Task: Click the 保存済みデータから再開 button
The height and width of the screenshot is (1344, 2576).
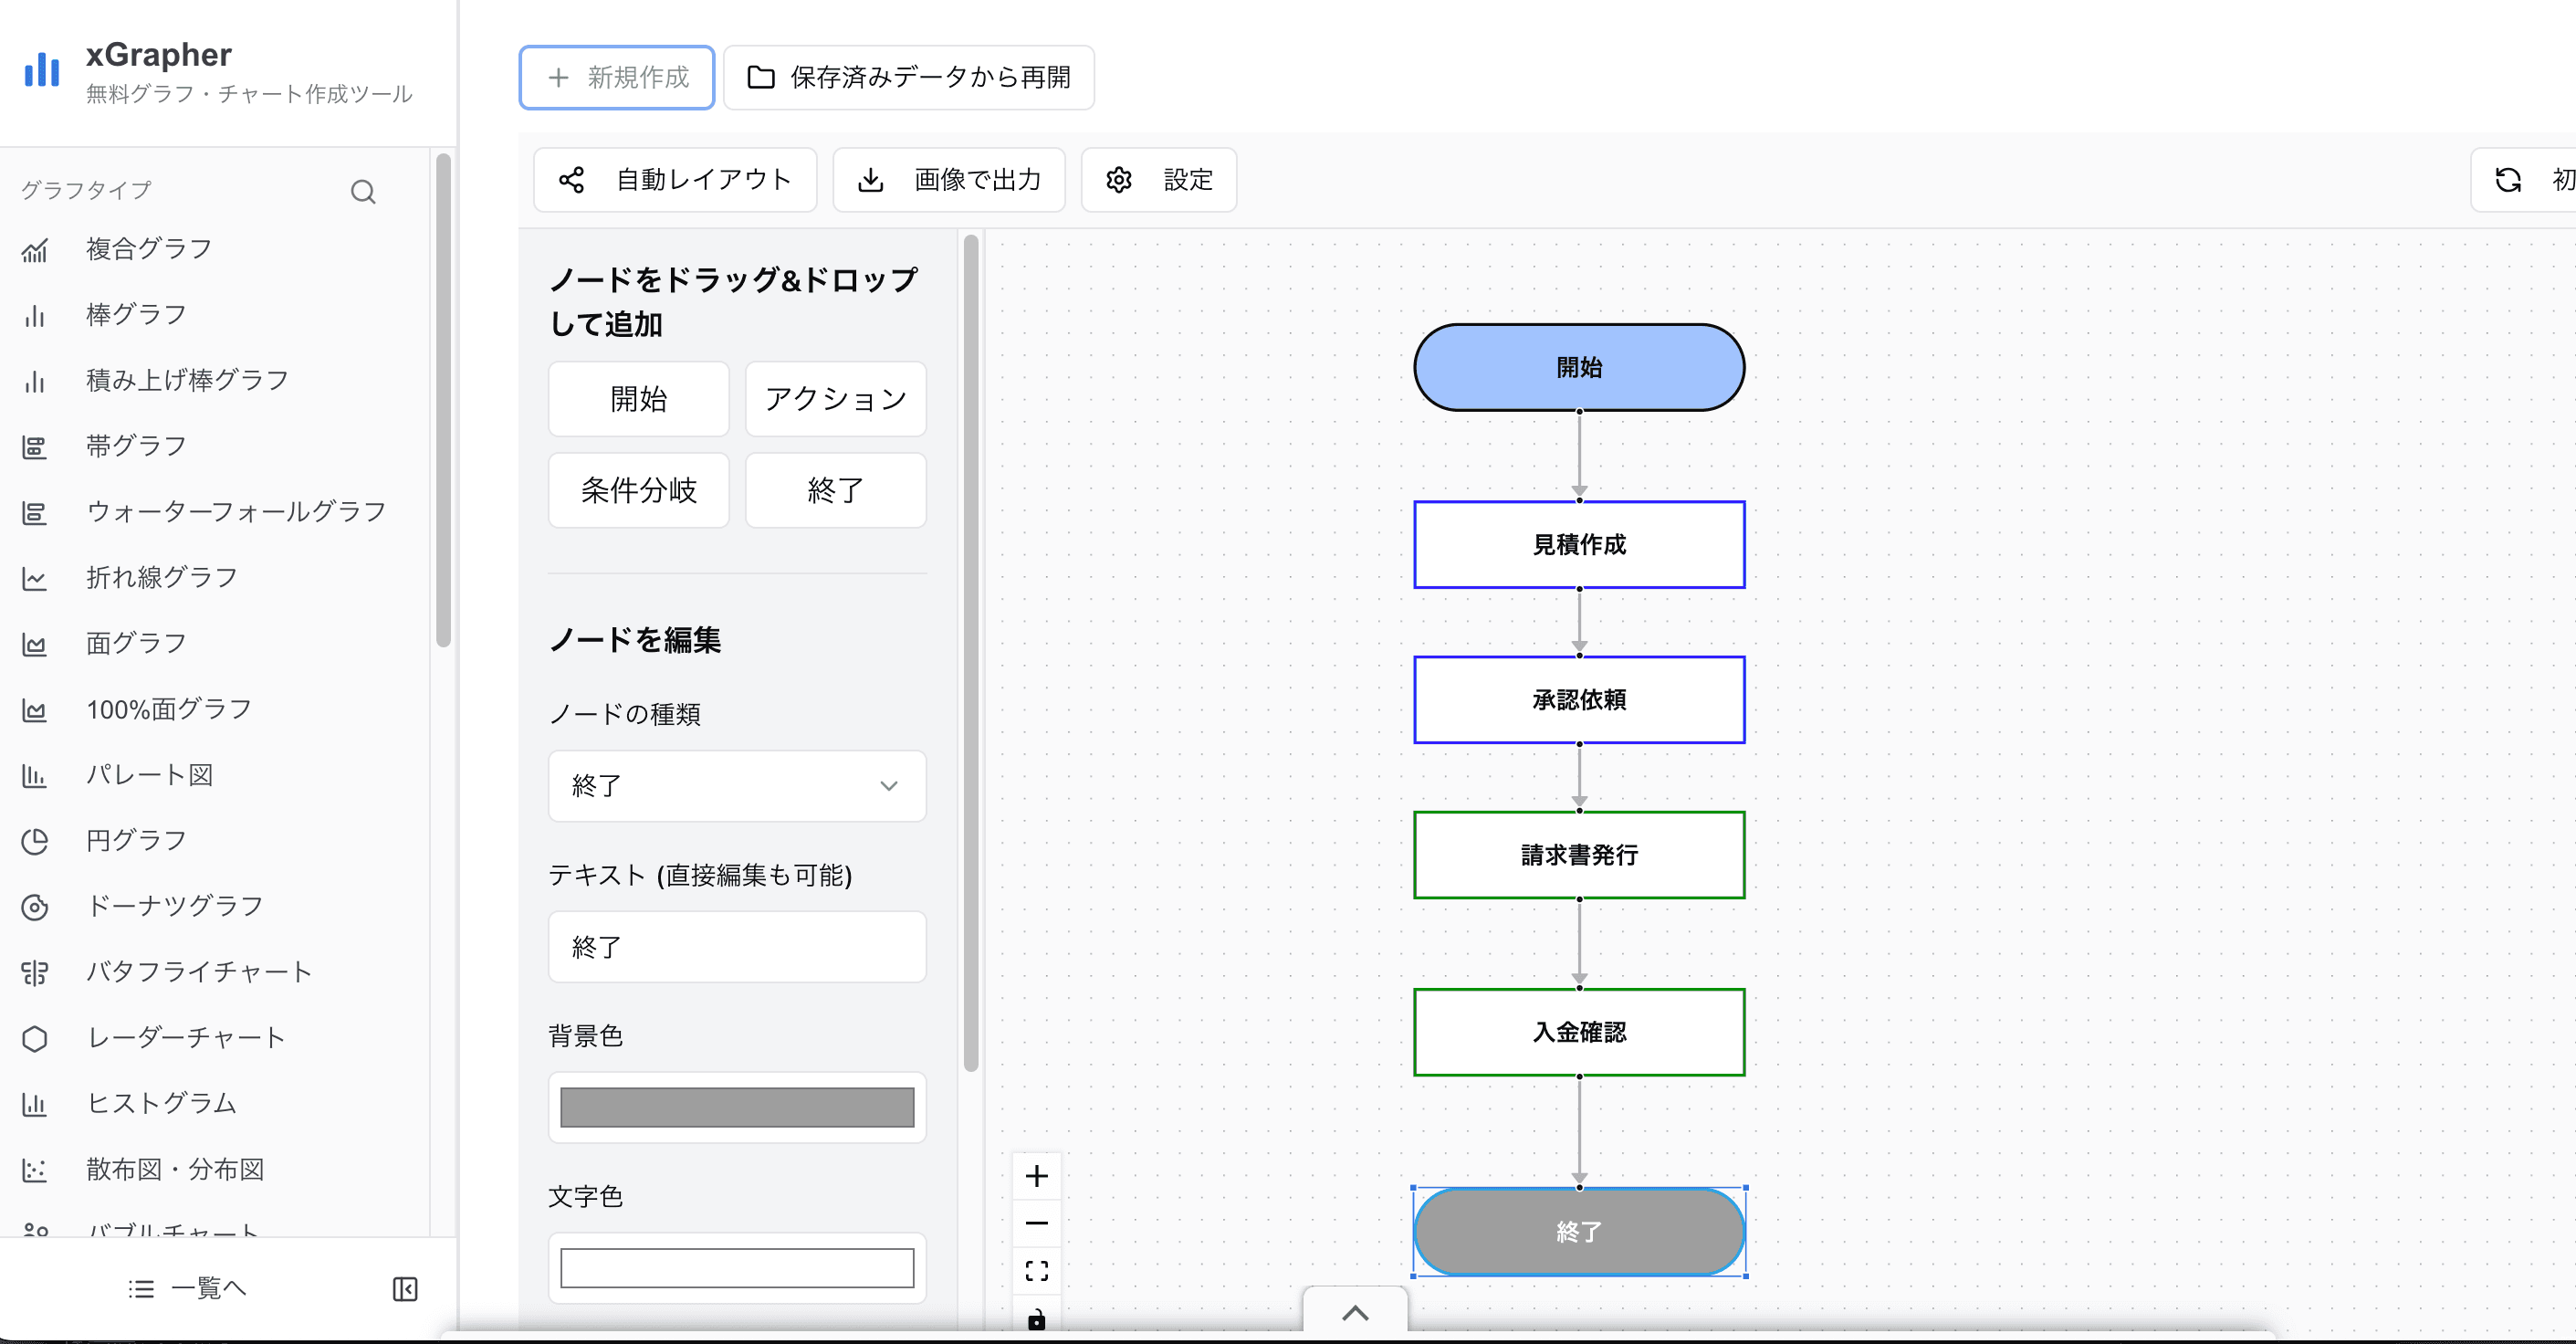Action: point(908,77)
